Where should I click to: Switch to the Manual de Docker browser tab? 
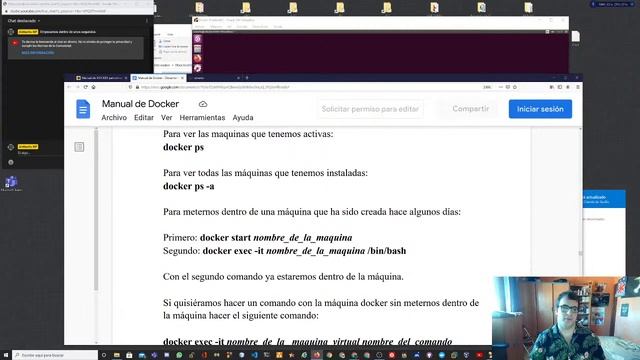coord(158,78)
